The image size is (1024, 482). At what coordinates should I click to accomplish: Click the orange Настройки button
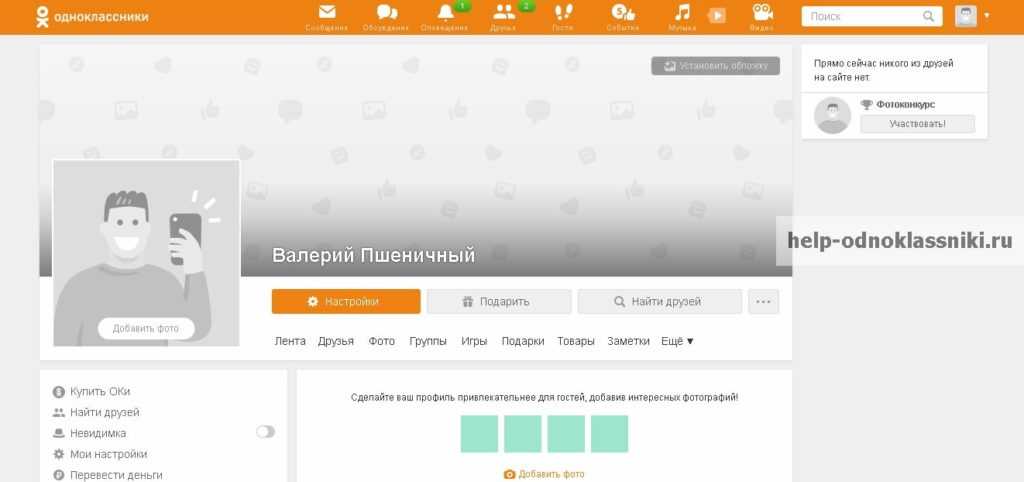345,302
